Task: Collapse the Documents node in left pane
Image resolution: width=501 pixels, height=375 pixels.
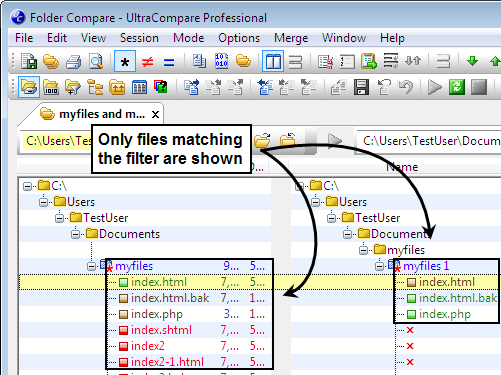Action: click(x=75, y=234)
